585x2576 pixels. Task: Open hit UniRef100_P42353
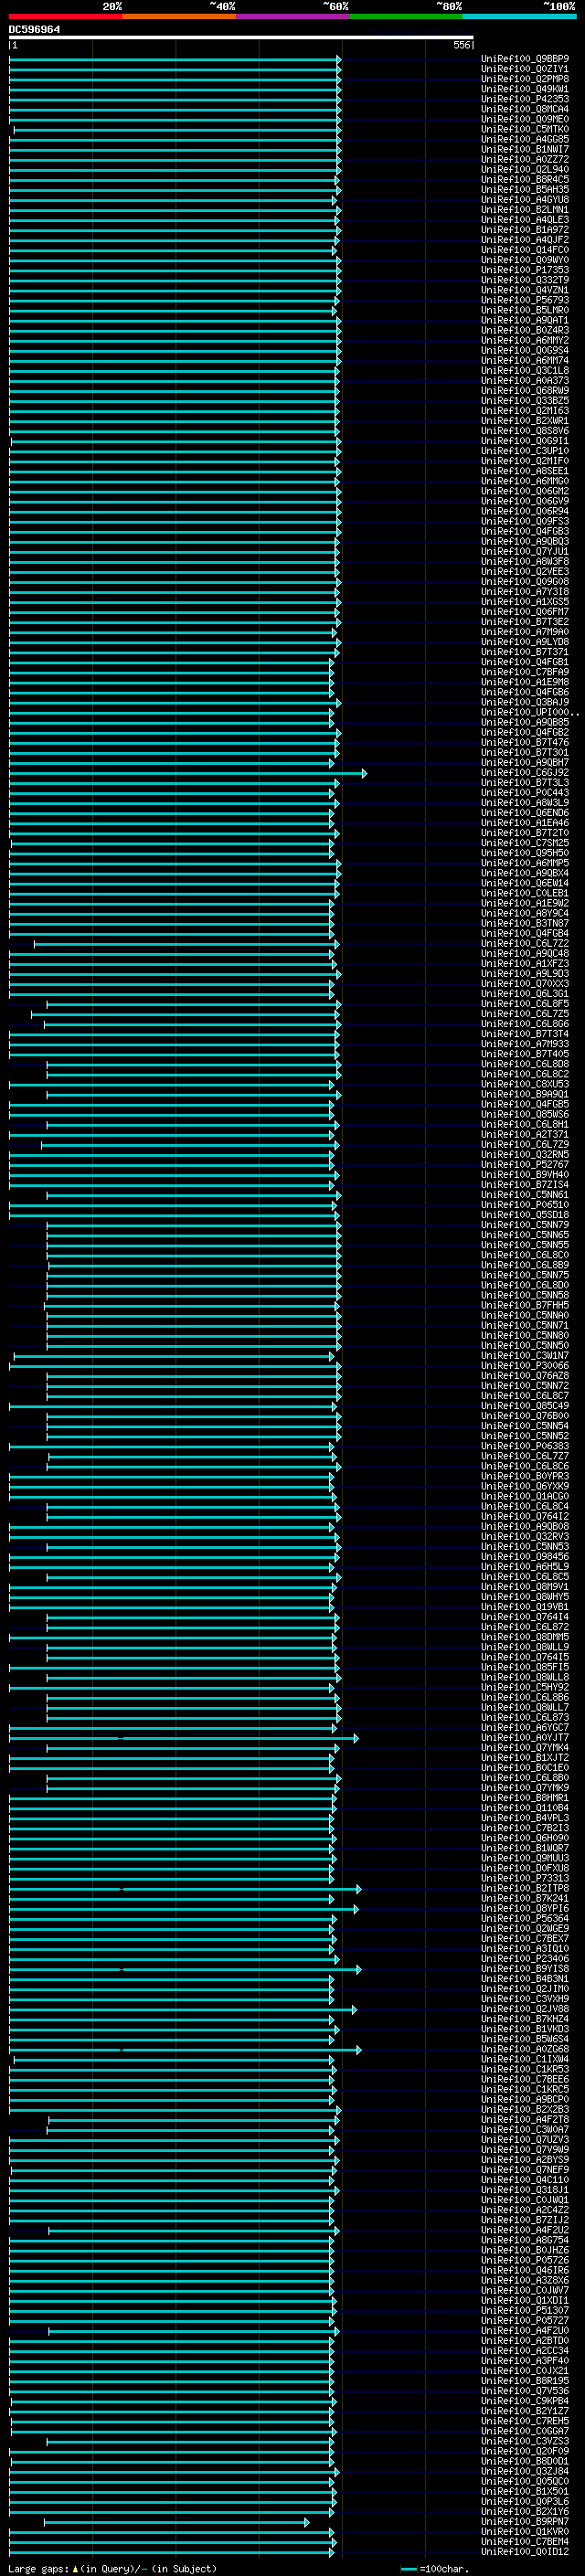[525, 99]
